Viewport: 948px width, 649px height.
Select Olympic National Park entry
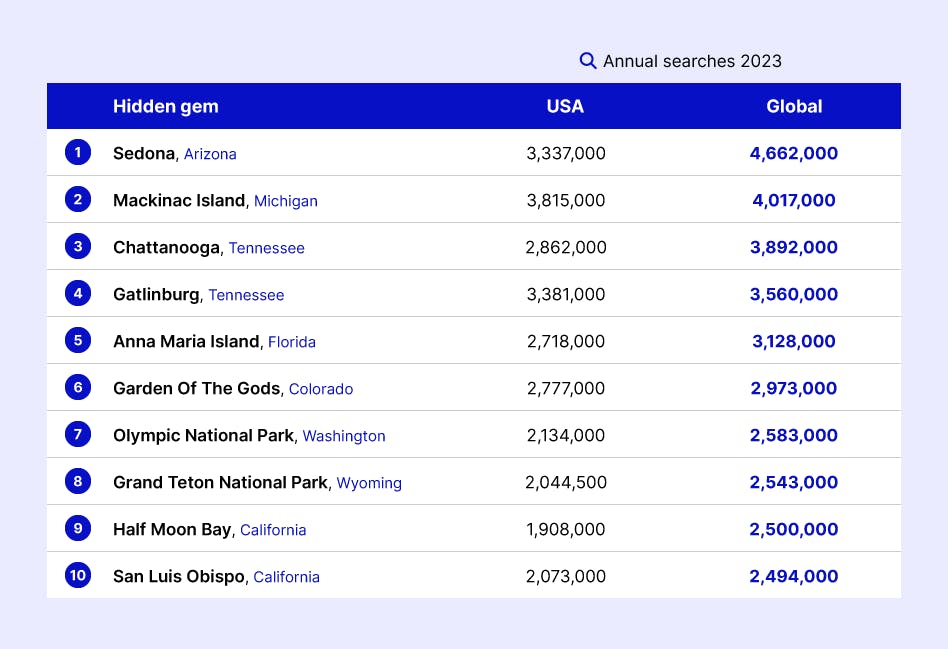(x=203, y=435)
